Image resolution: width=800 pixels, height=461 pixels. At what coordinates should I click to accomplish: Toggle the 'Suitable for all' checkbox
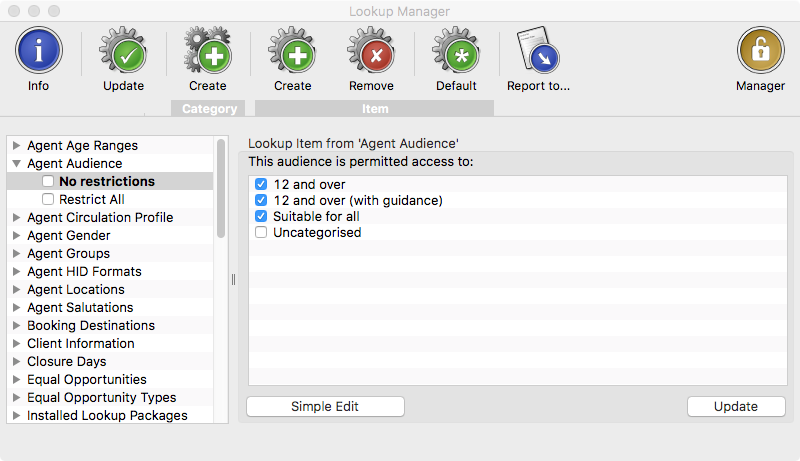[261, 216]
